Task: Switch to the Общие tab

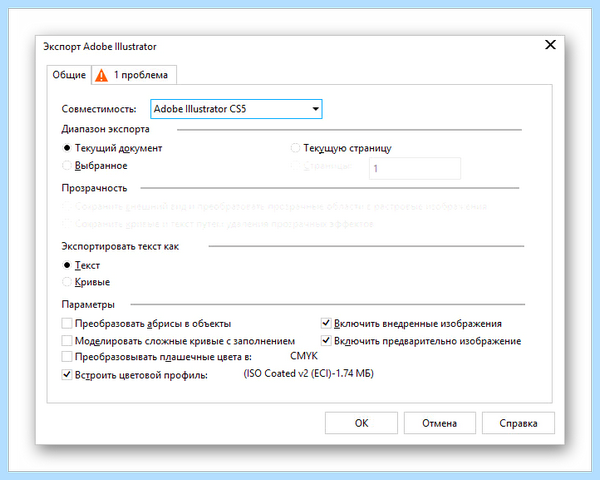Action: [69, 75]
